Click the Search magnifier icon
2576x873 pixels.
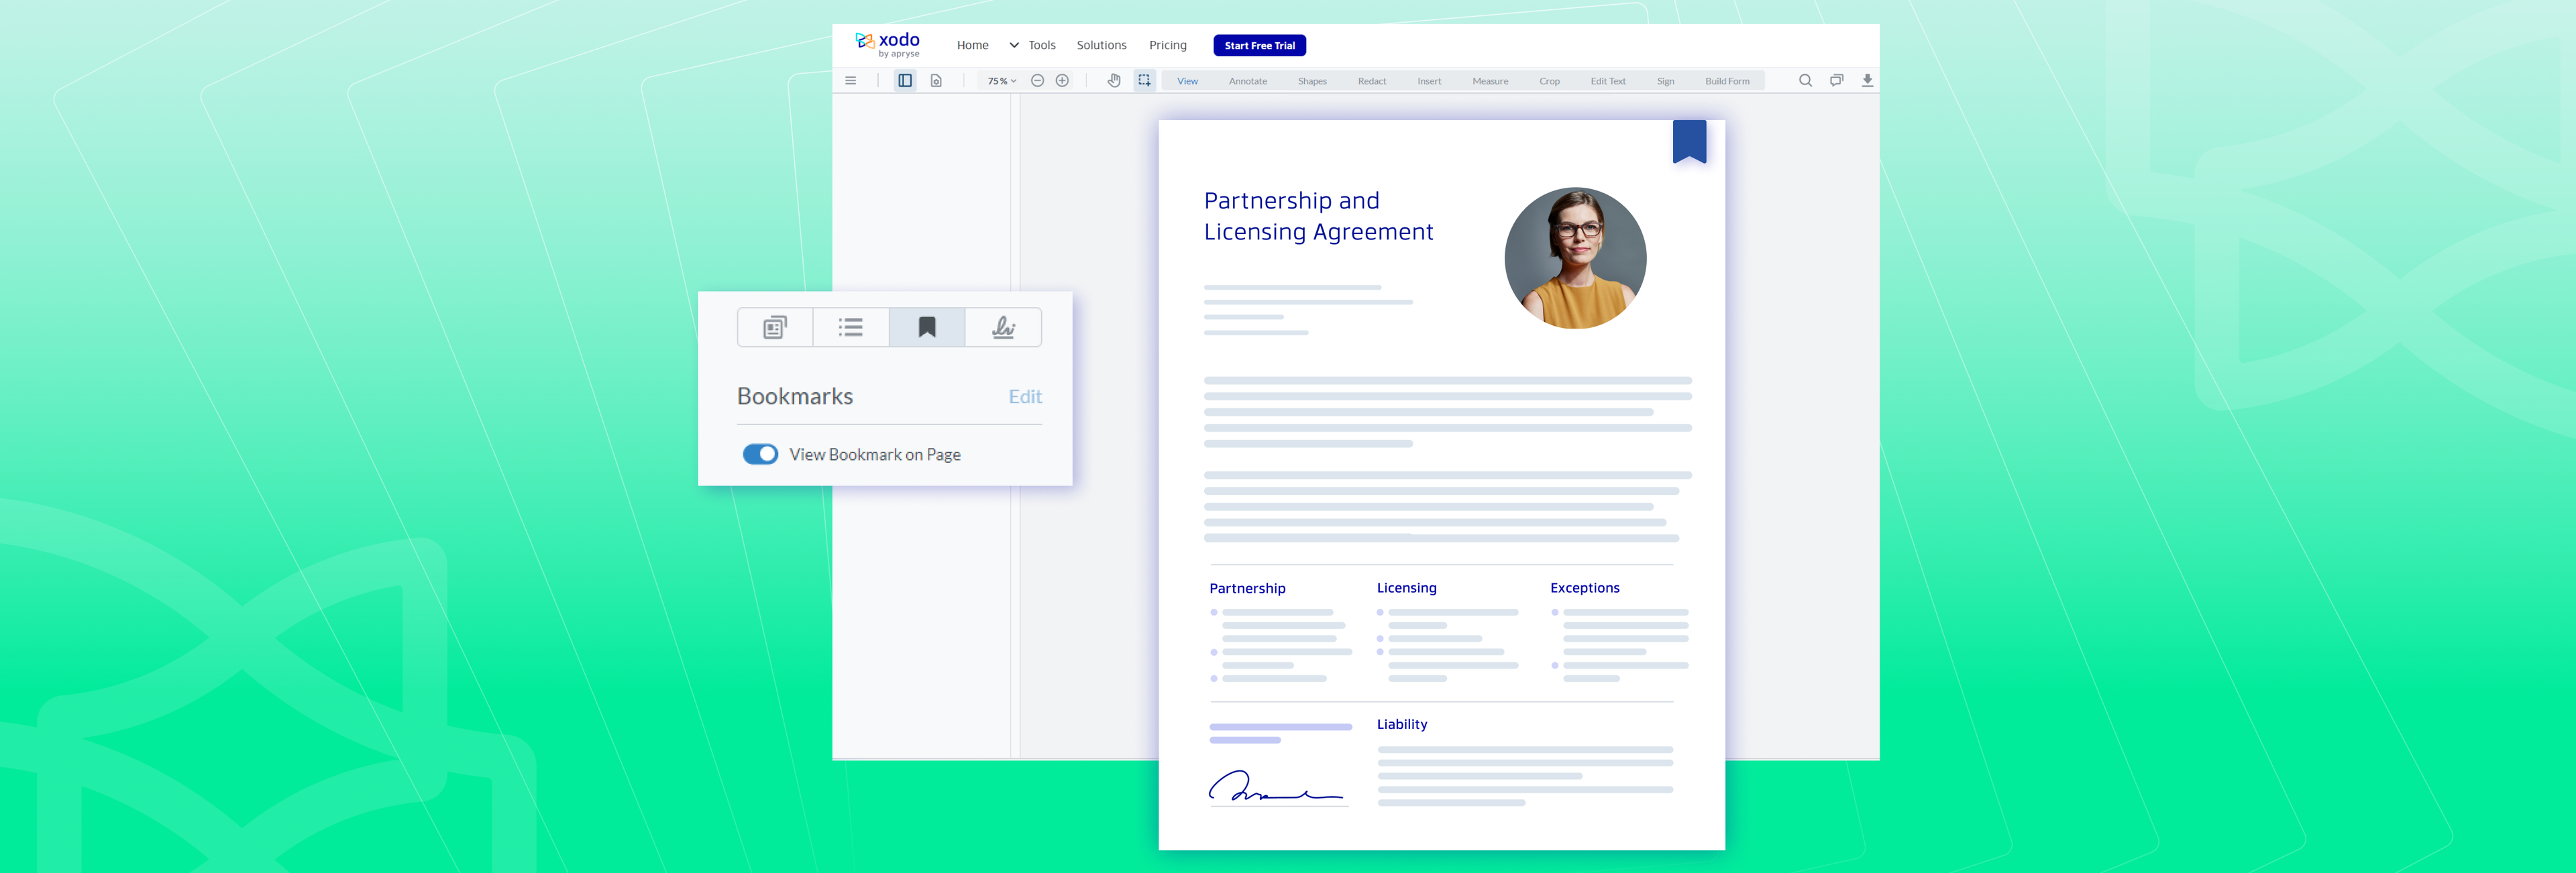tap(1805, 80)
